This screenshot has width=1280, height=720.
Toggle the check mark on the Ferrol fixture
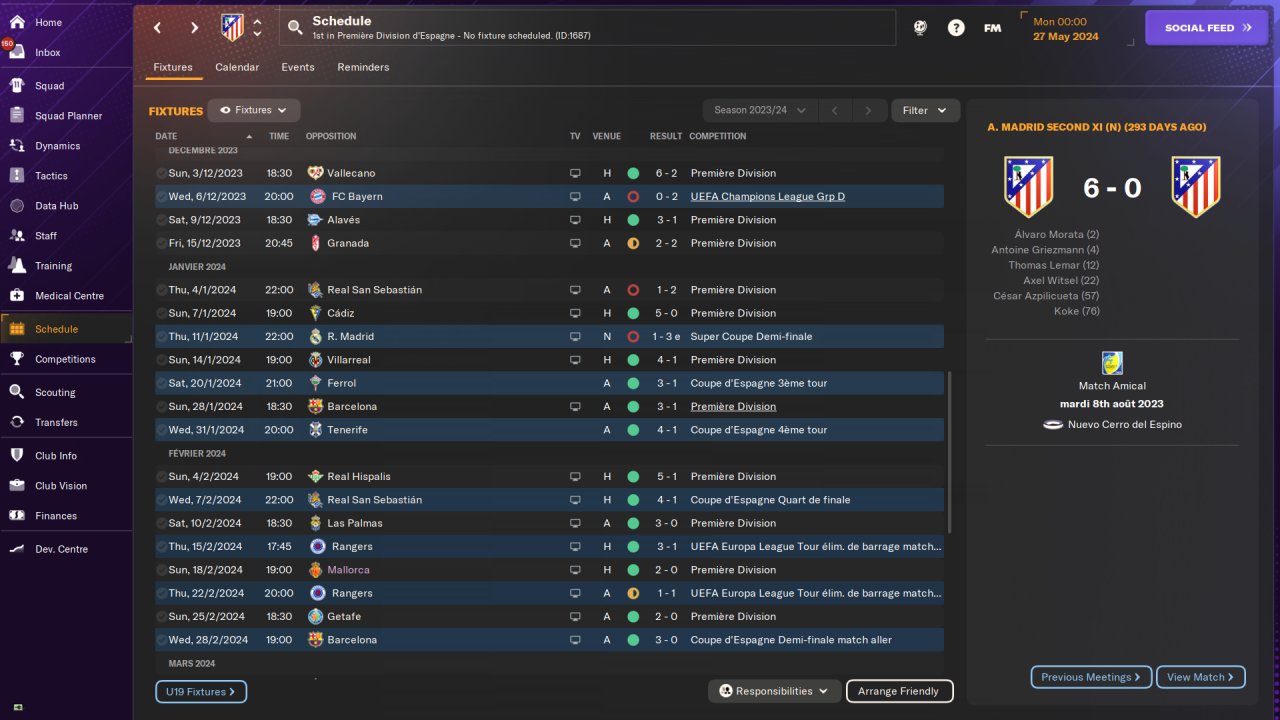pos(161,383)
